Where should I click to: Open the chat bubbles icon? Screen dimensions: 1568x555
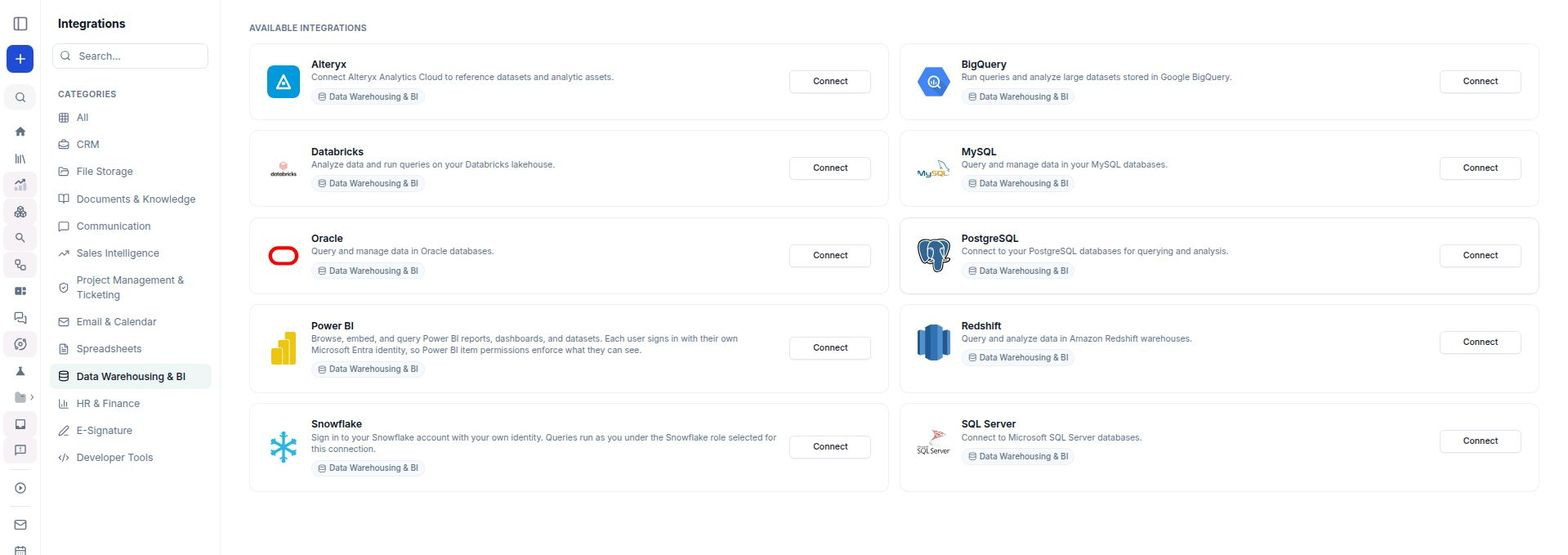click(20, 318)
